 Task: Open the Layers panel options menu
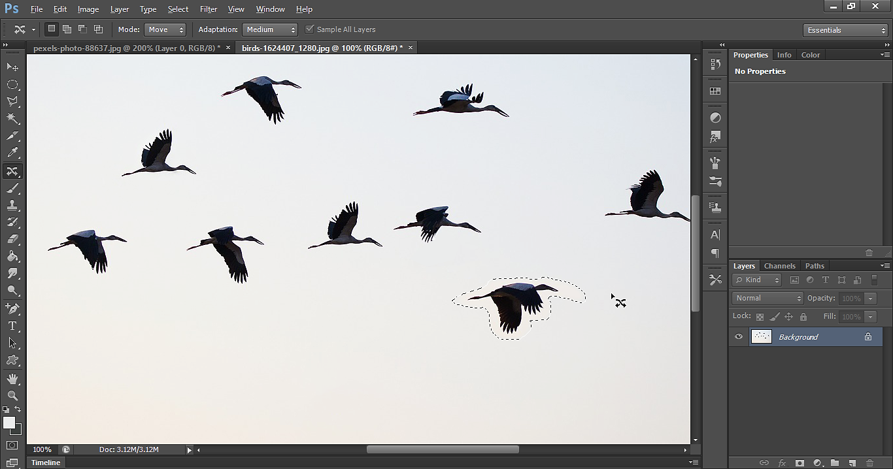coord(884,266)
